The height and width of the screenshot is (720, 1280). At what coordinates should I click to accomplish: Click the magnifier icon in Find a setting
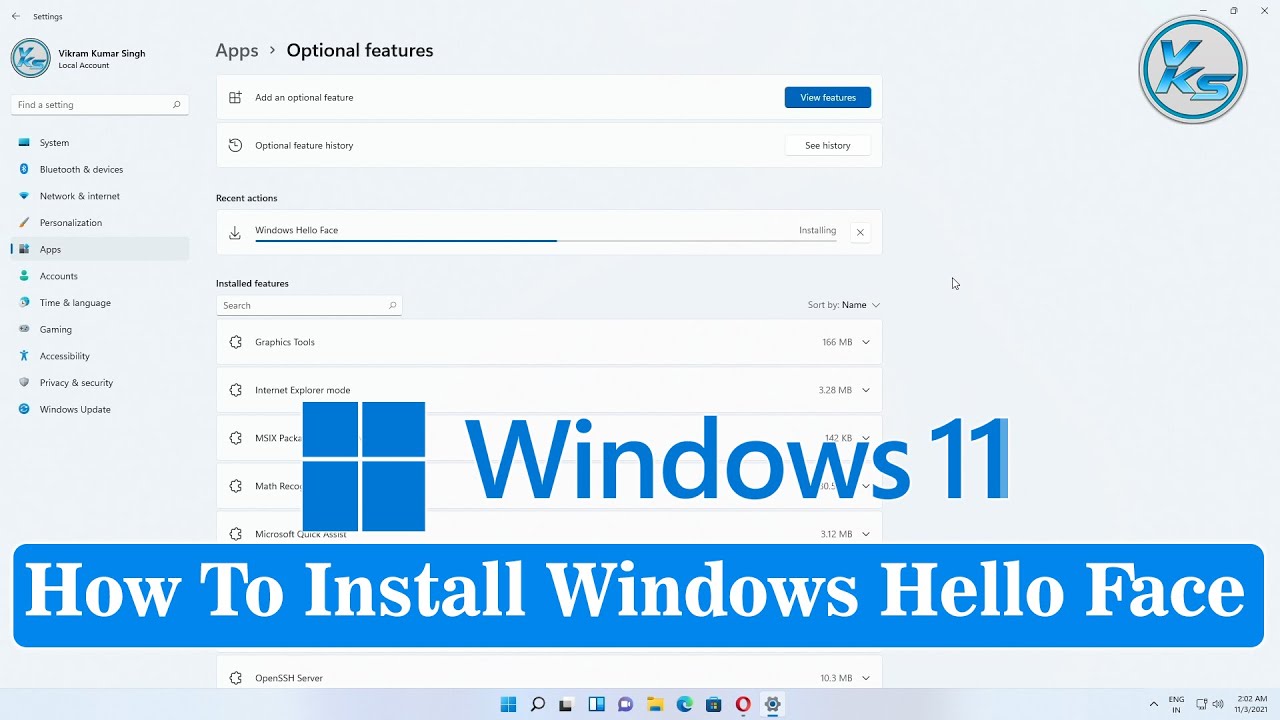[x=176, y=104]
